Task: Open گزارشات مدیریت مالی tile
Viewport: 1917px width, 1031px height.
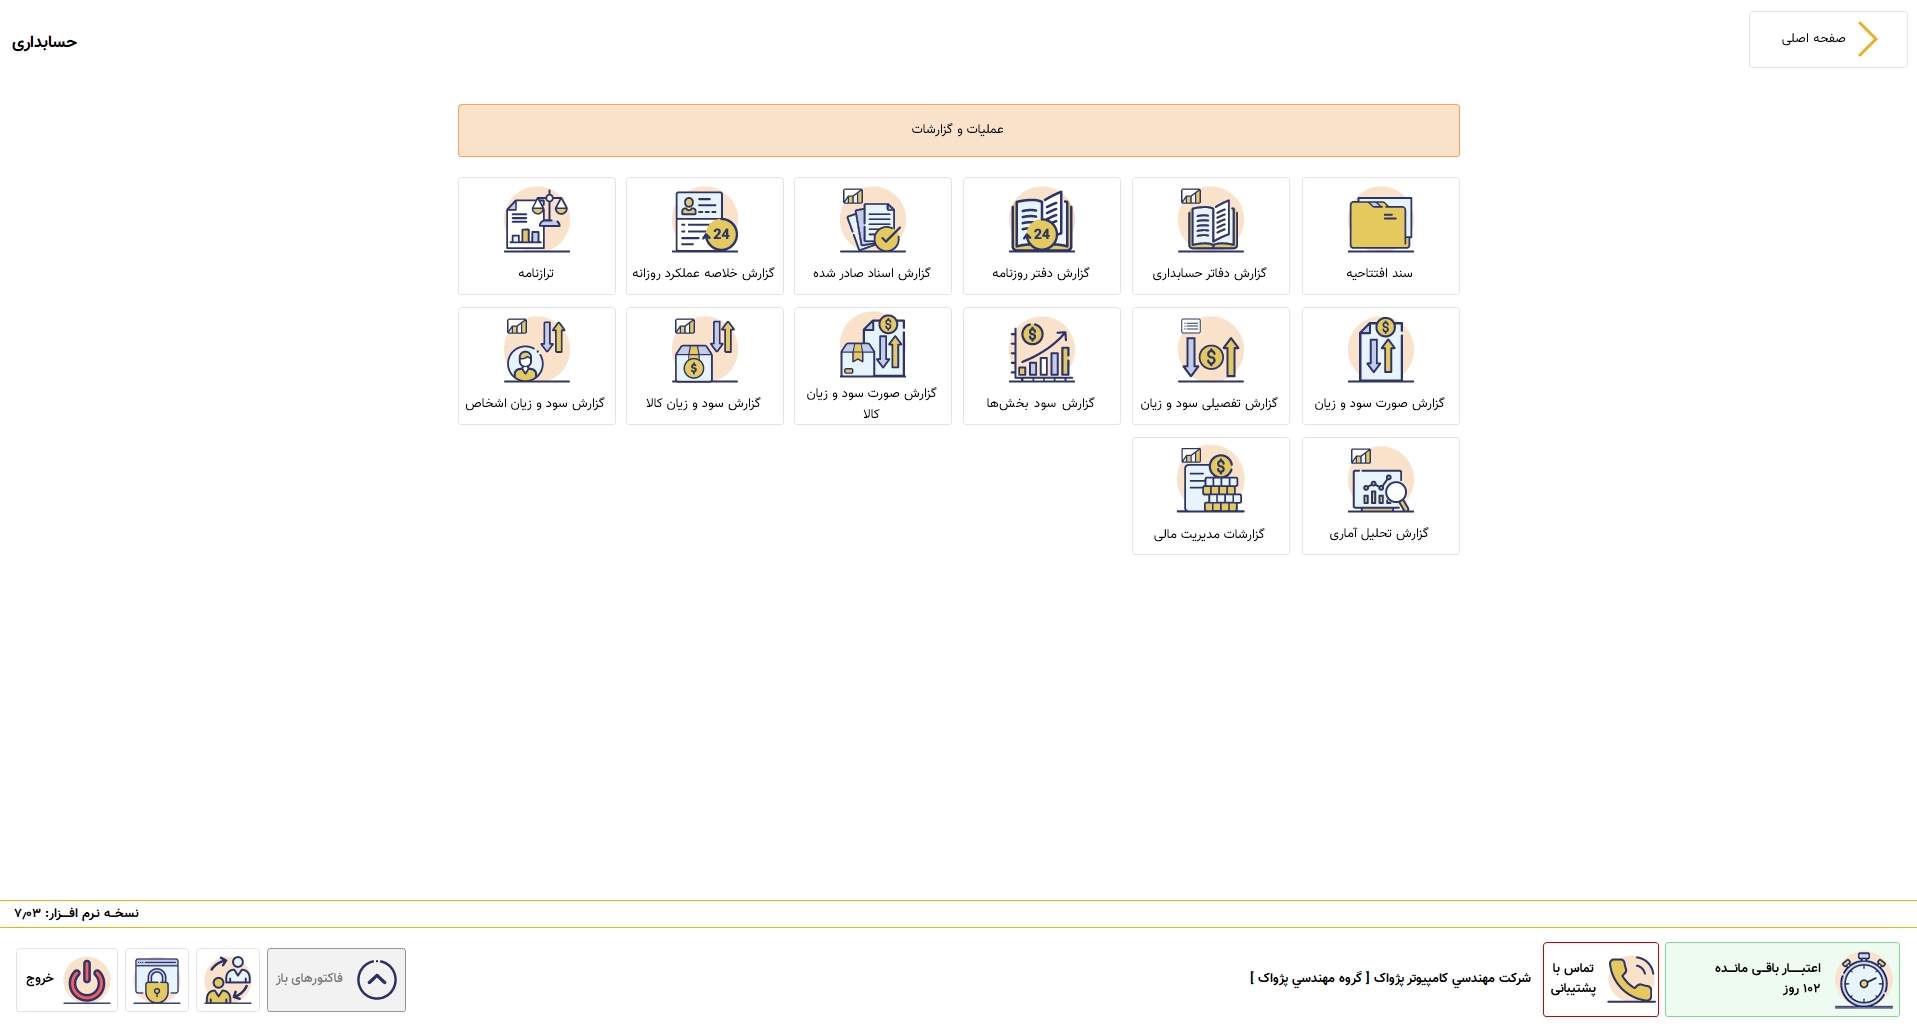Action: (1210, 496)
